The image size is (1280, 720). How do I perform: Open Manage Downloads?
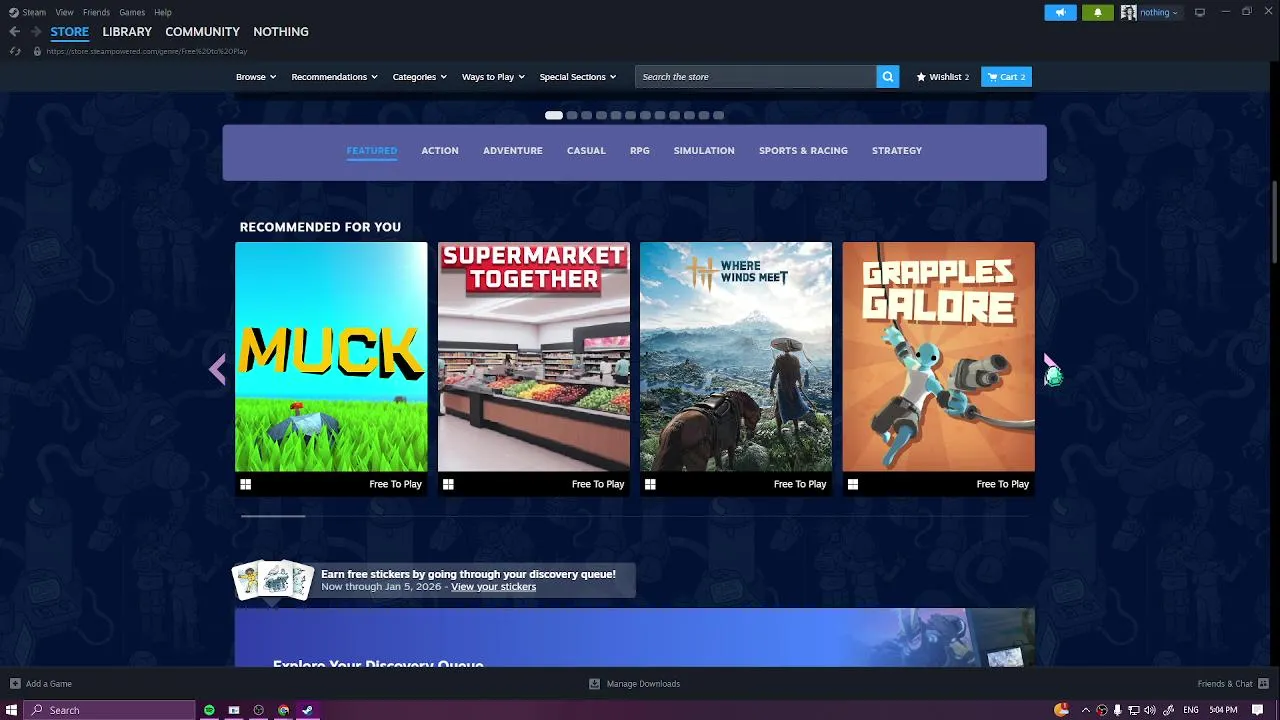634,684
